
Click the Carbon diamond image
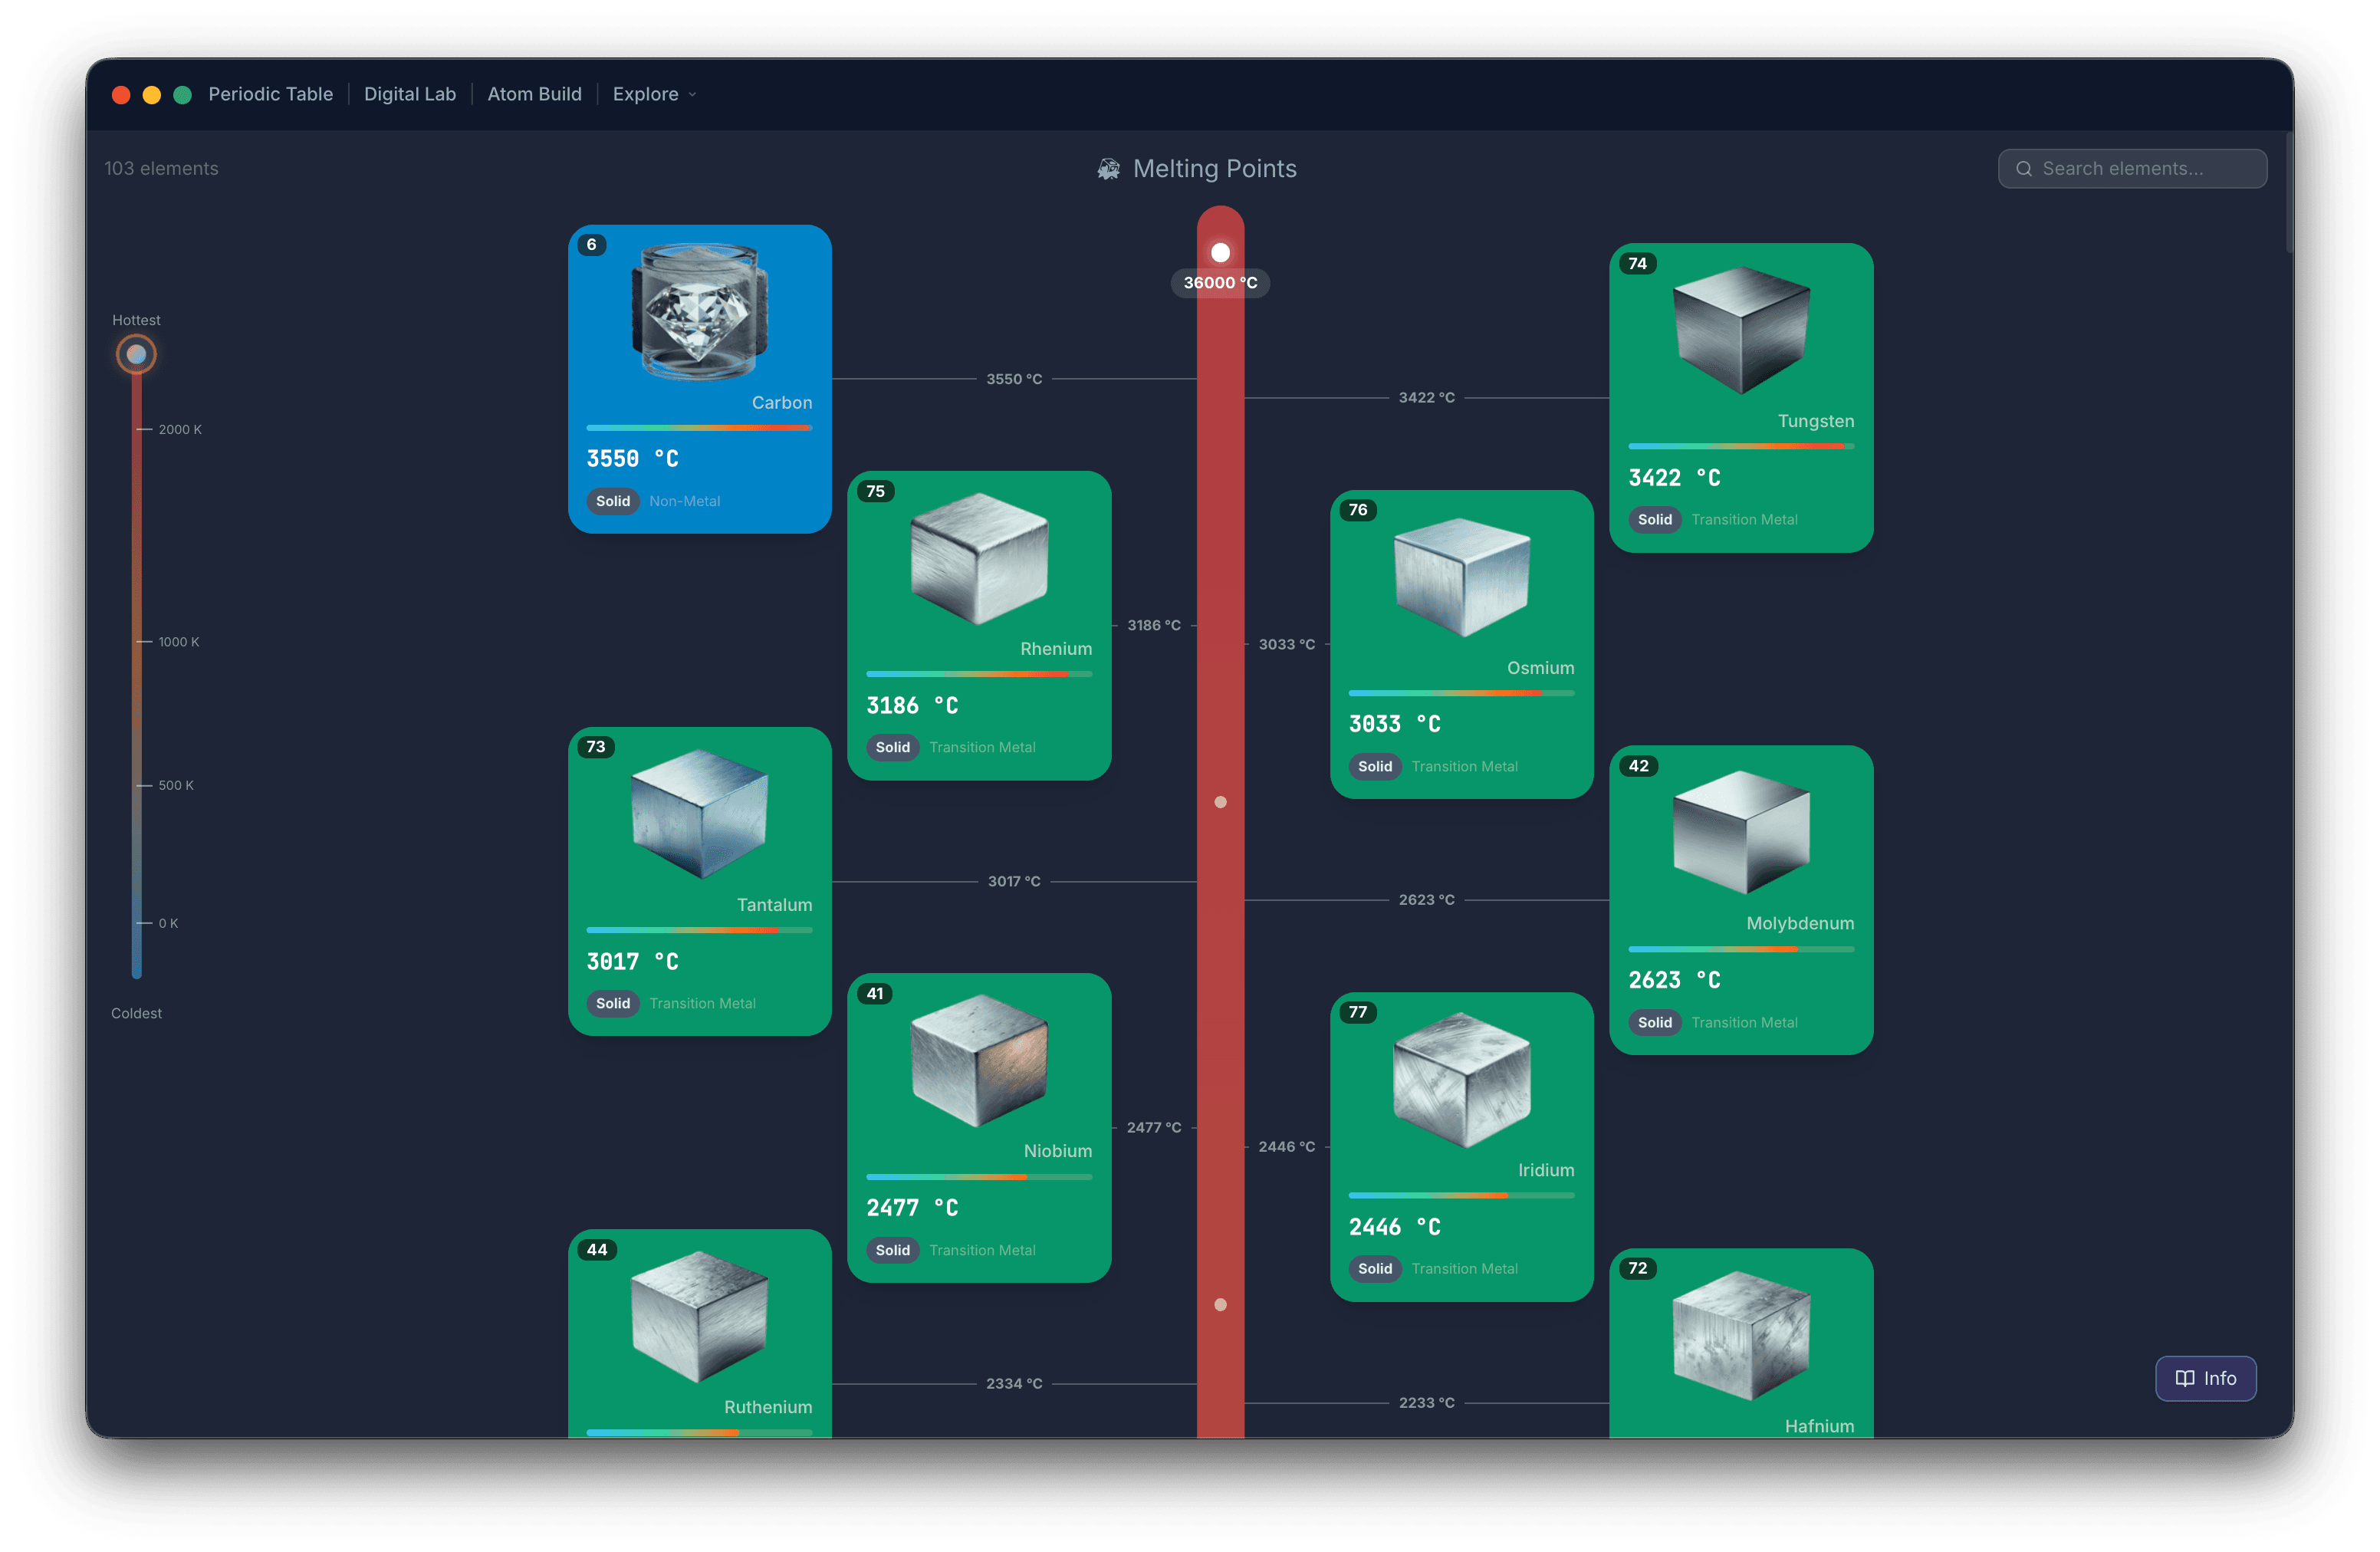(x=700, y=312)
